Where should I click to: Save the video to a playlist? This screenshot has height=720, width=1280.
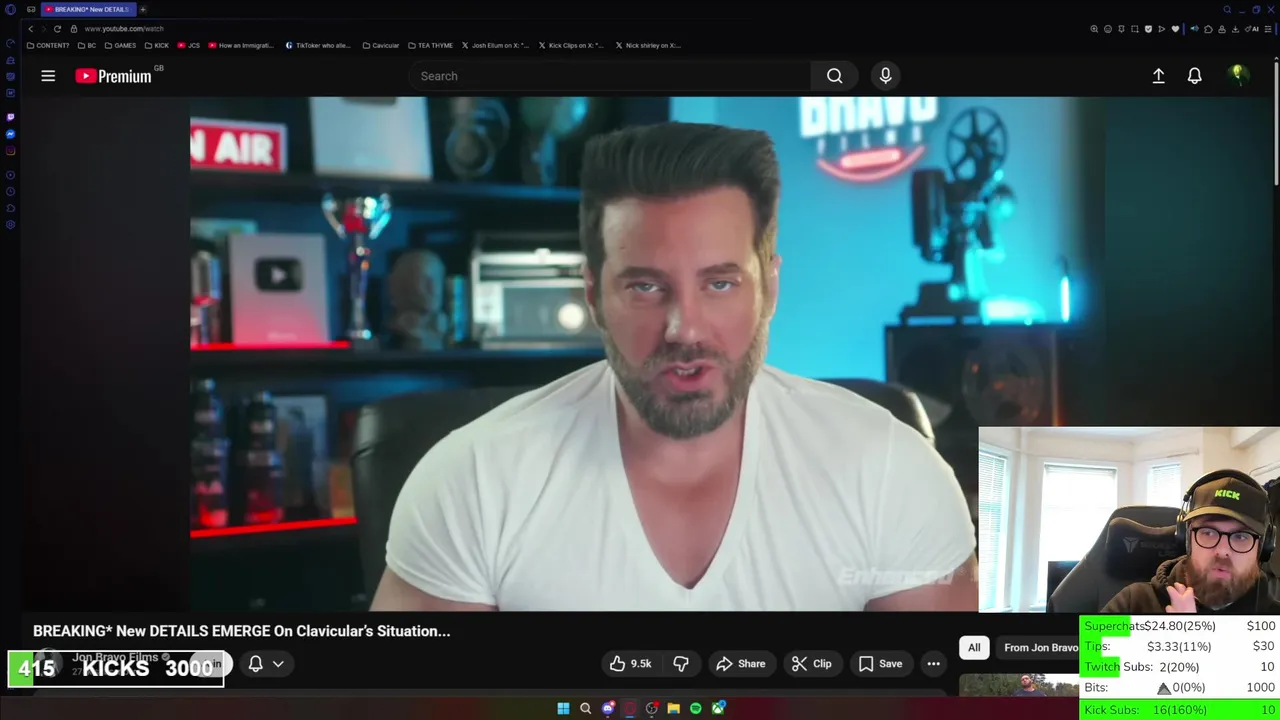(x=880, y=664)
